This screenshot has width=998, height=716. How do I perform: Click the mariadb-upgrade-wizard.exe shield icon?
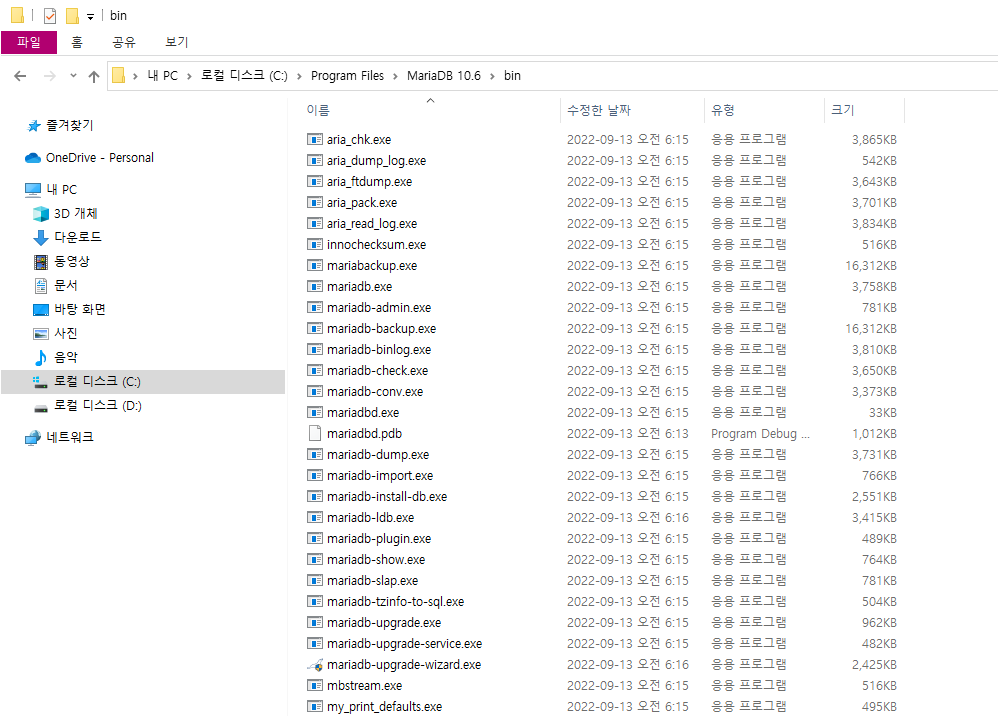[x=314, y=664]
